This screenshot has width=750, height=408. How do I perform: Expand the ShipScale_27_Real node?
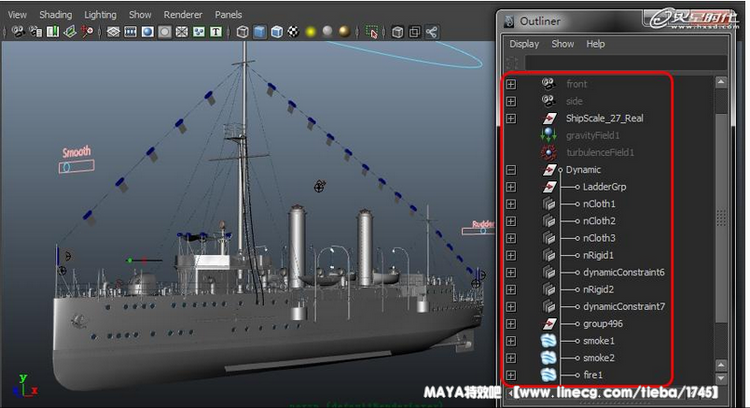click(511, 118)
